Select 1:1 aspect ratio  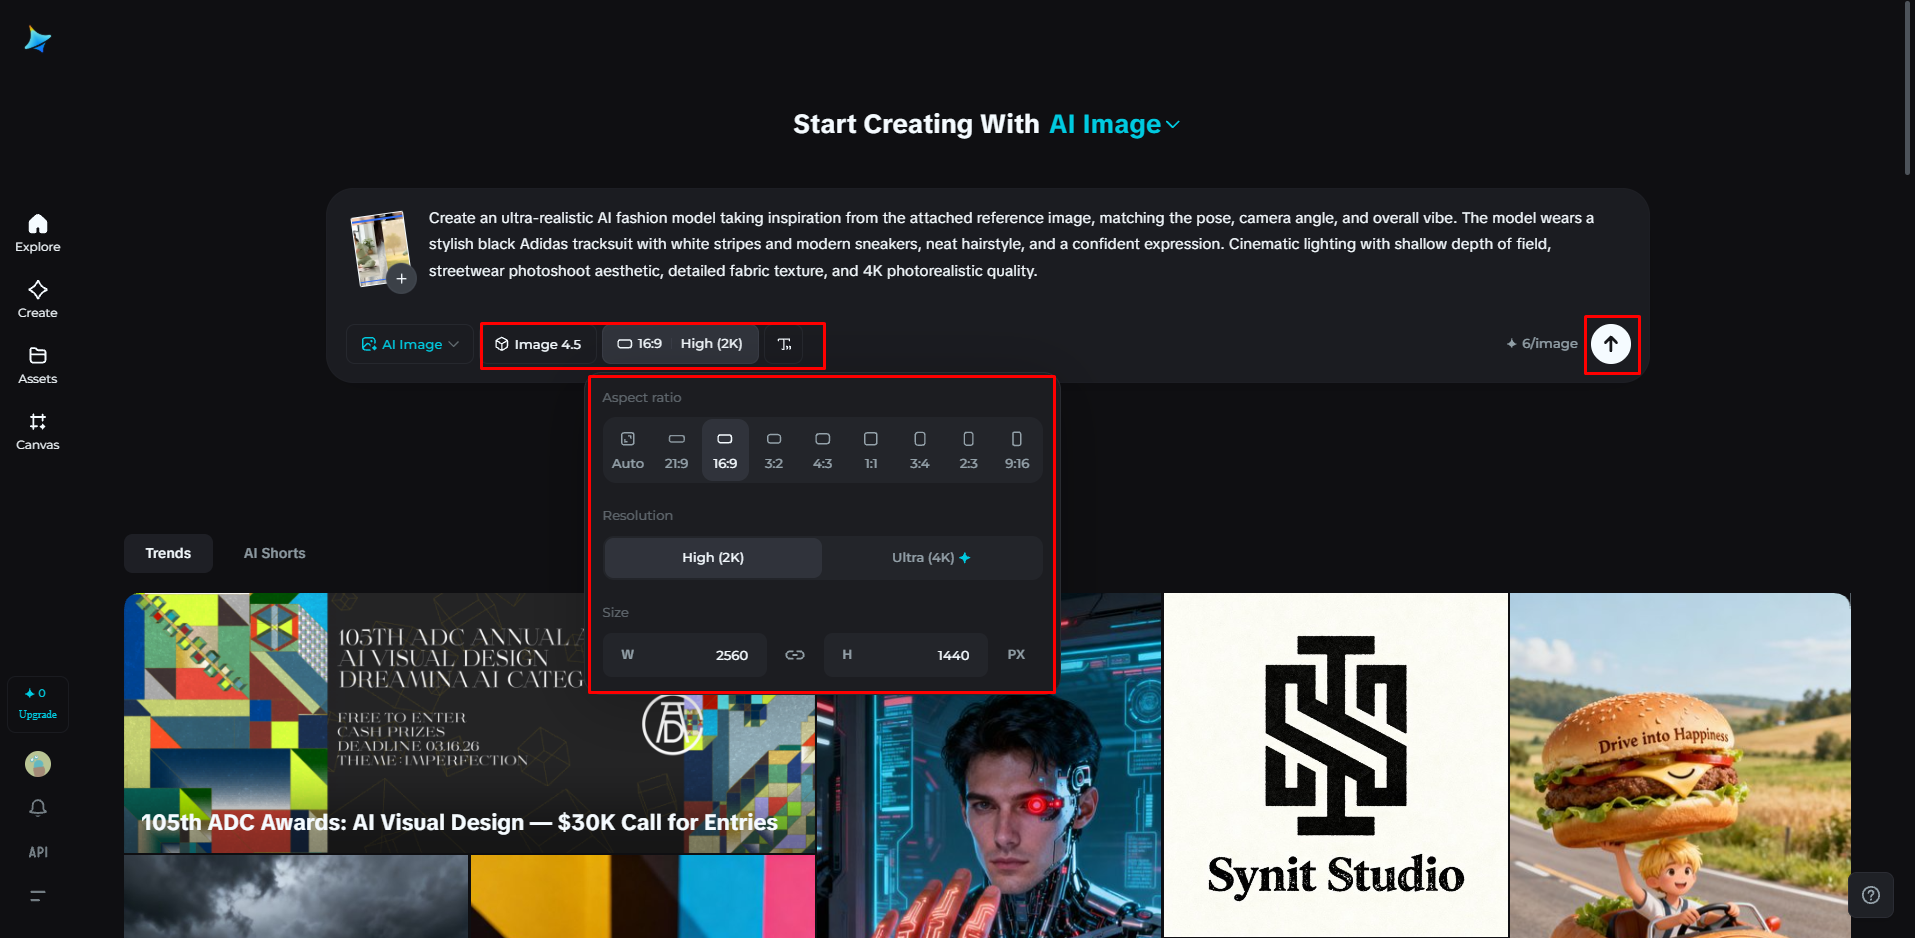coord(871,450)
